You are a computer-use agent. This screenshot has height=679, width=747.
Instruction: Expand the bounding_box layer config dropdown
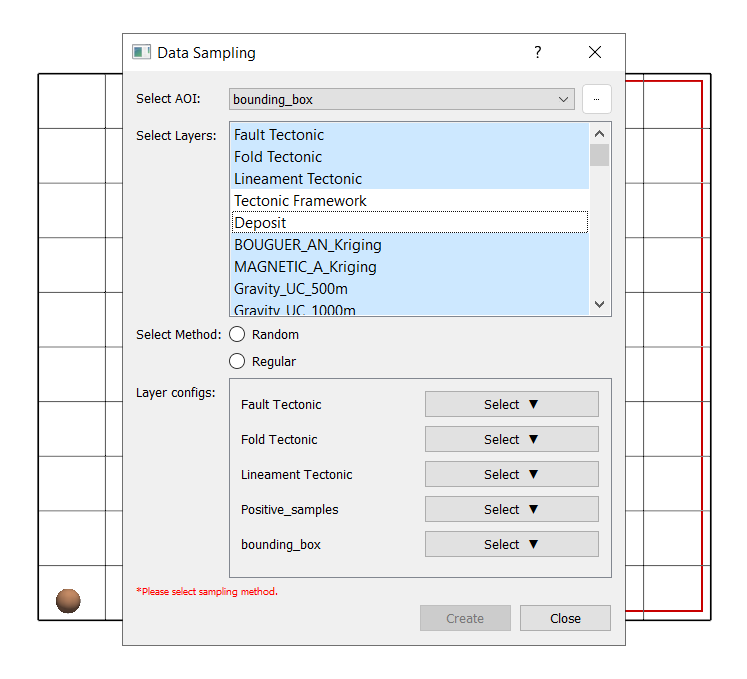[x=511, y=544]
